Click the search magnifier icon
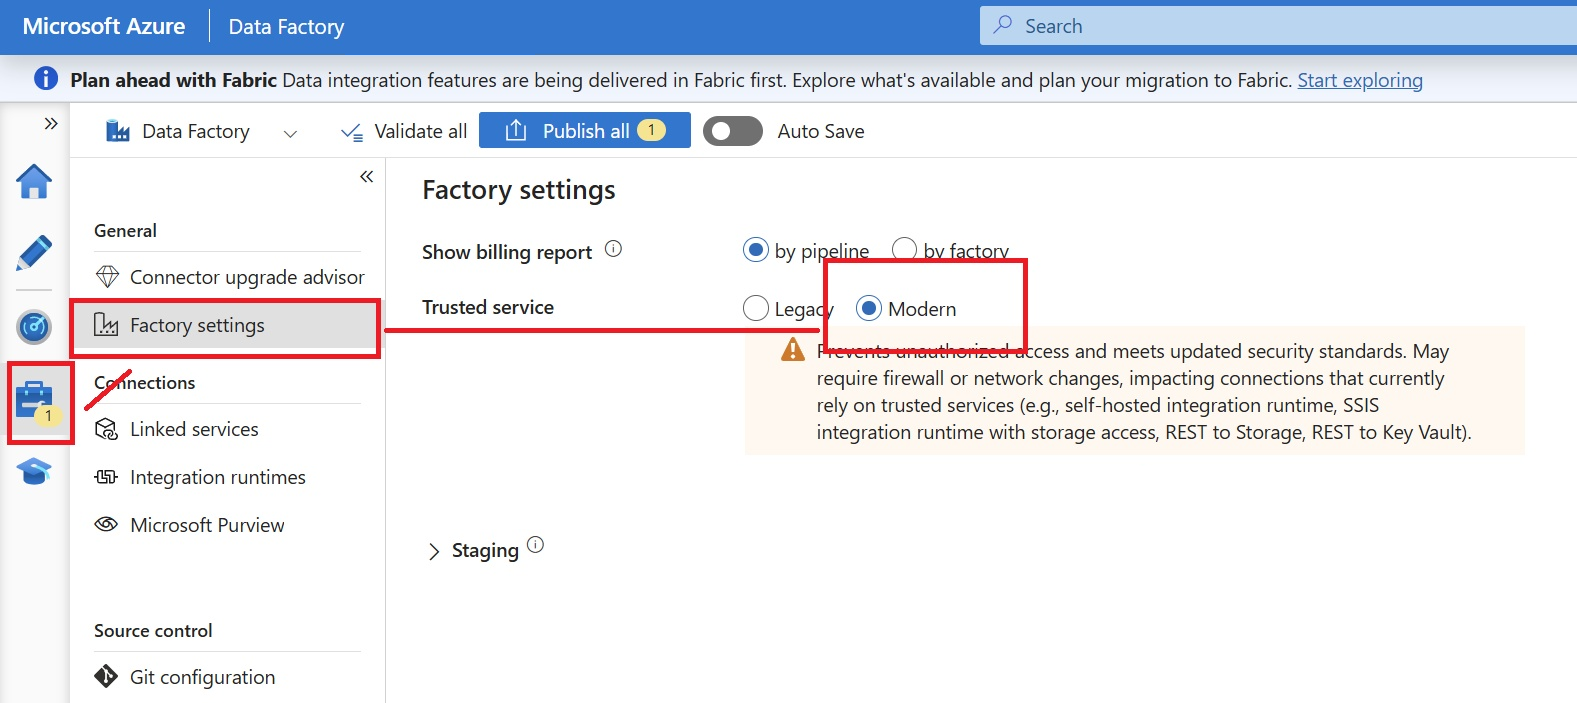1577x703 pixels. pos(1003,25)
